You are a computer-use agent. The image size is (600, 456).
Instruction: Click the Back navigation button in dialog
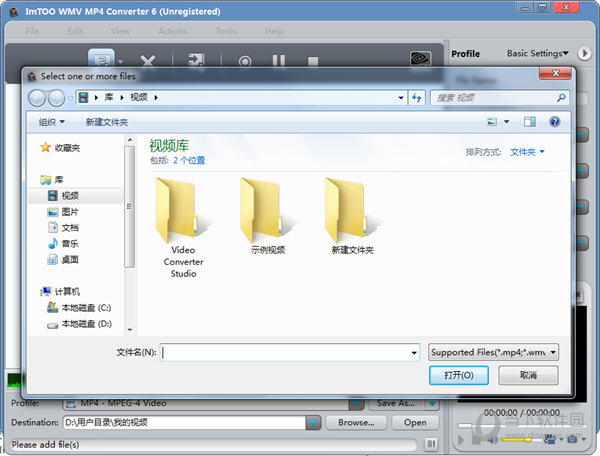(38, 98)
